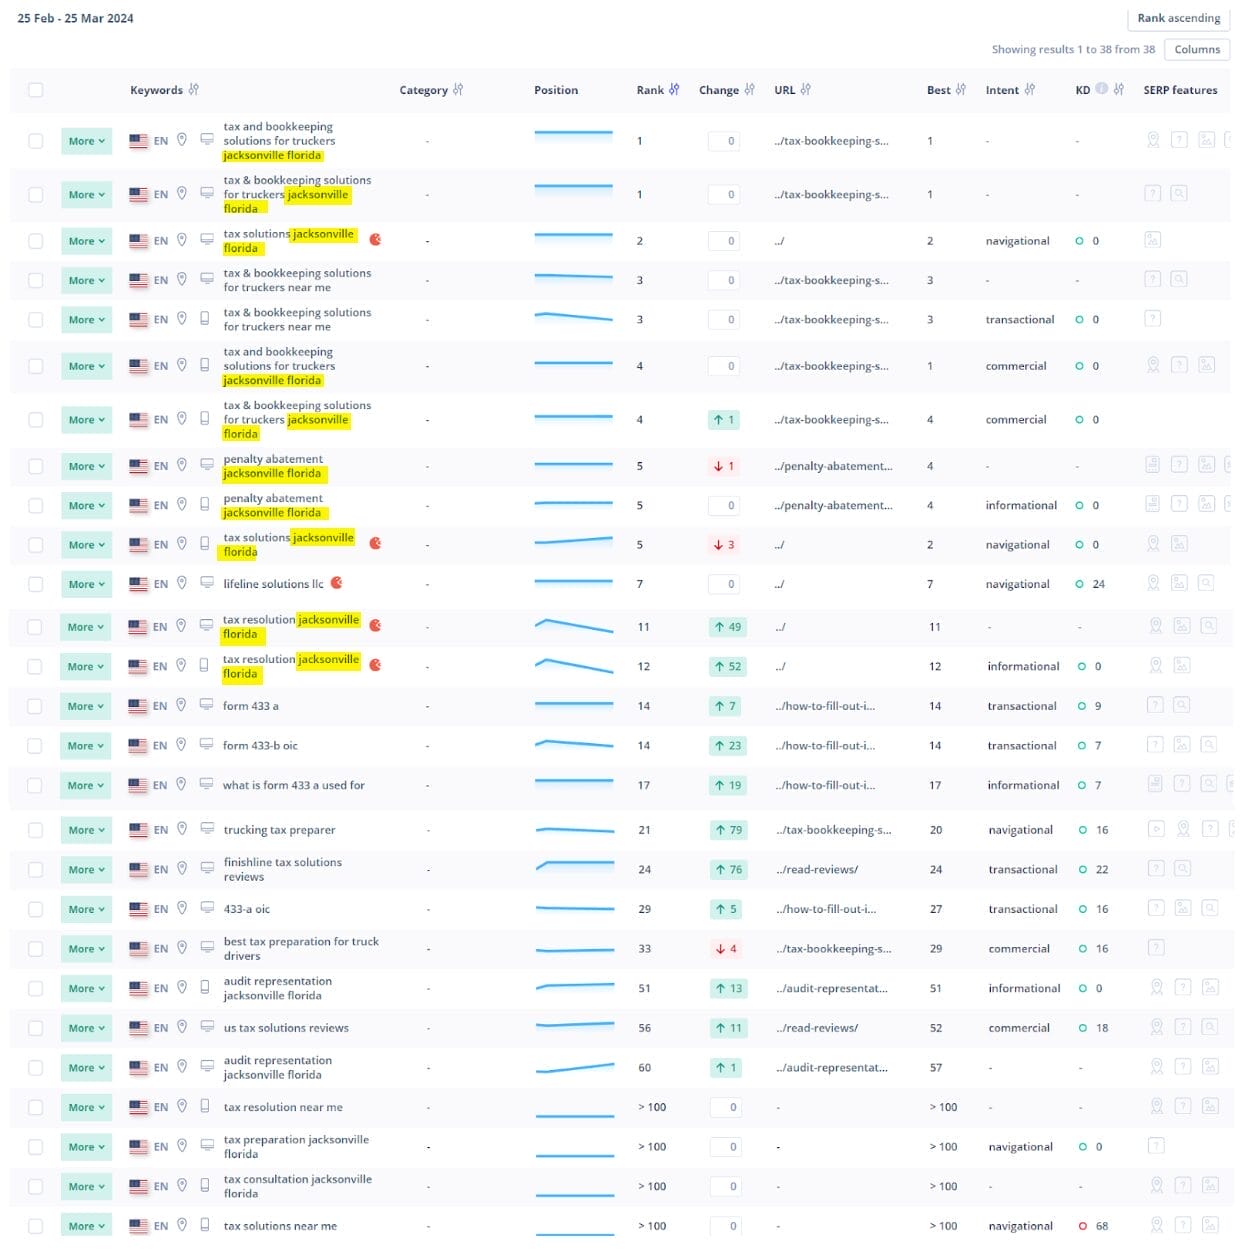The height and width of the screenshot is (1257, 1240).
Task: Click the location pin icon for form 433 a
Action: (181, 705)
